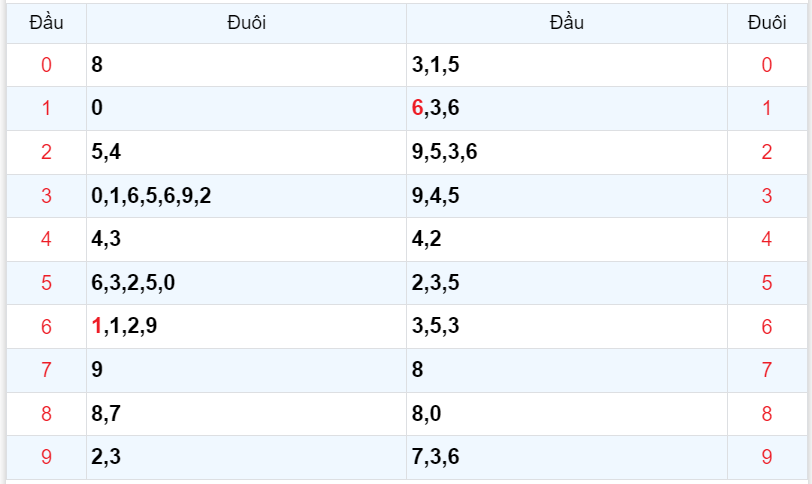Click the red highlighted 1 in 1,1,2,9

[97, 326]
